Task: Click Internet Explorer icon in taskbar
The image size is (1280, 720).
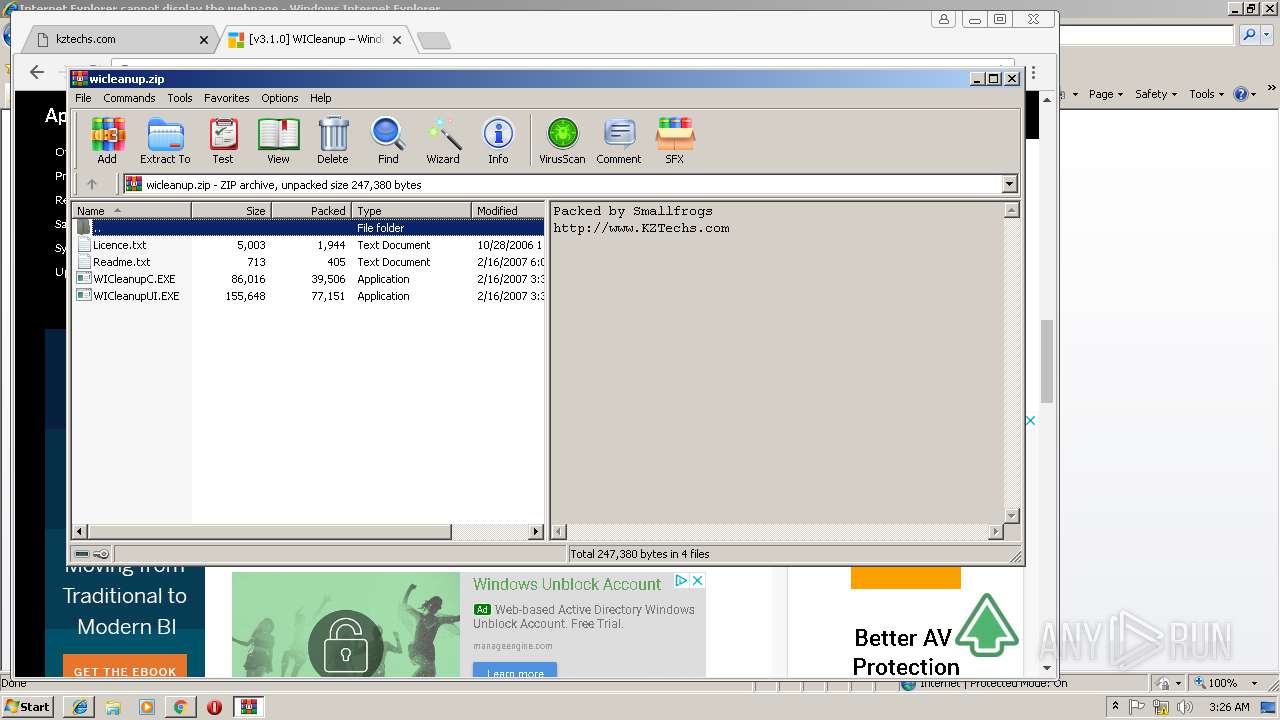Action: pos(79,707)
